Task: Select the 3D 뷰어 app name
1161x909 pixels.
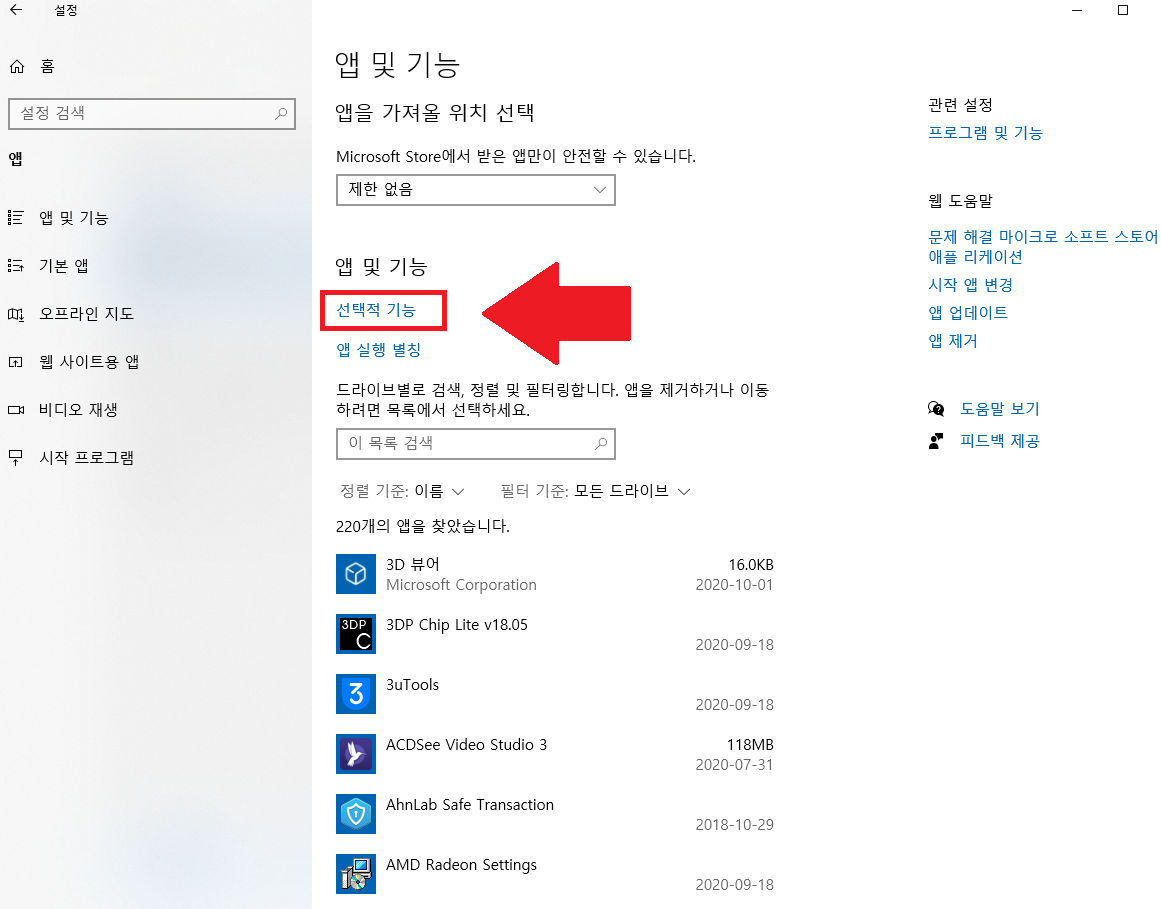Action: point(412,565)
